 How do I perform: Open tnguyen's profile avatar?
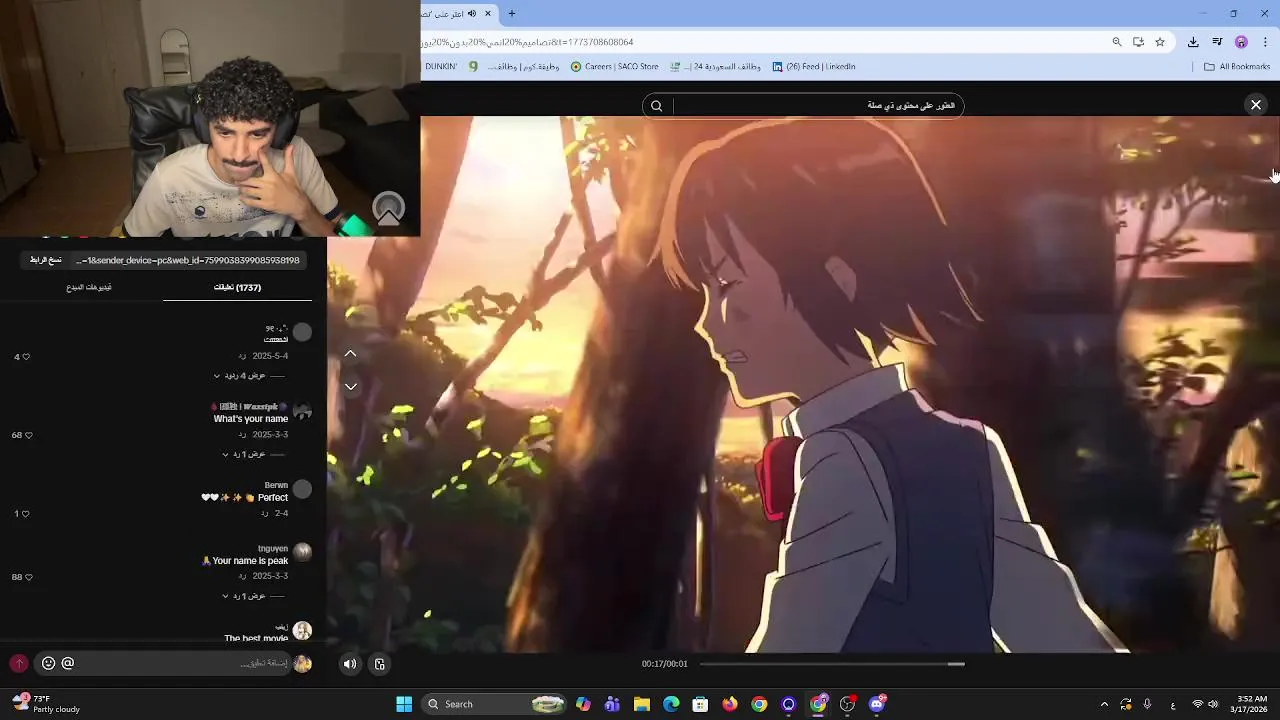302,552
